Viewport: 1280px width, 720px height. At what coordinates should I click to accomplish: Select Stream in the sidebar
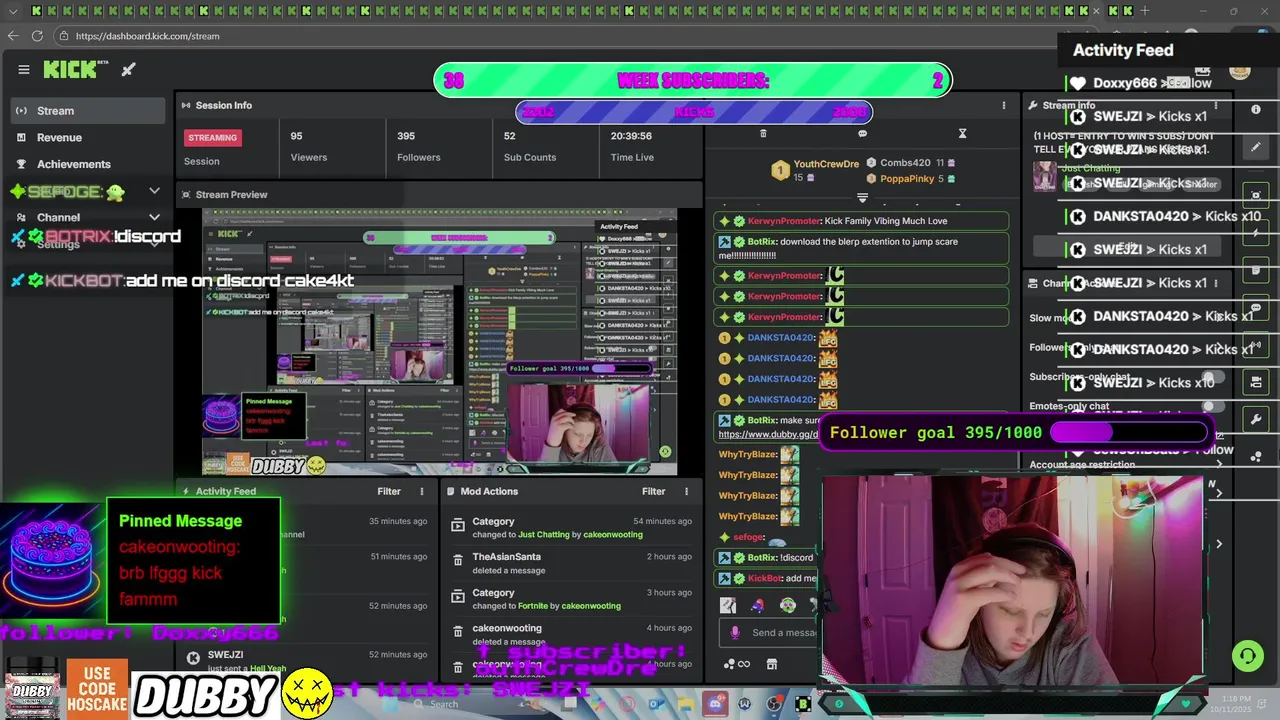coord(88,111)
